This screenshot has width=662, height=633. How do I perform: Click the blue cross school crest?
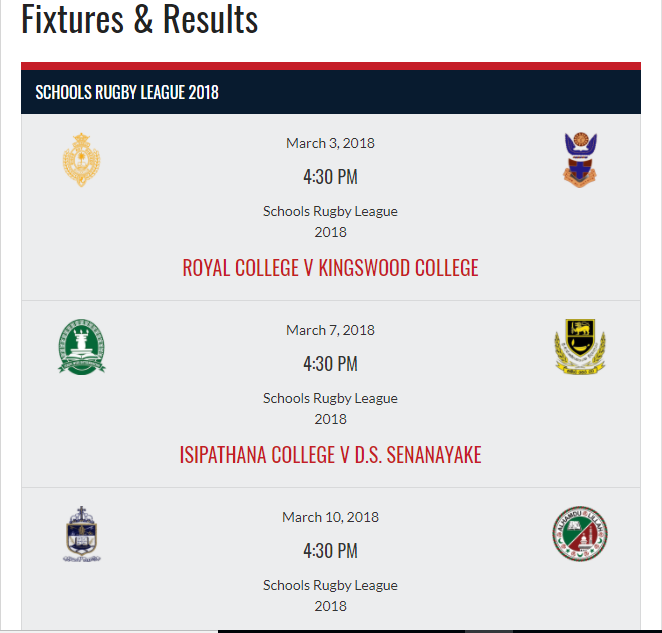pyautogui.click(x=81, y=534)
